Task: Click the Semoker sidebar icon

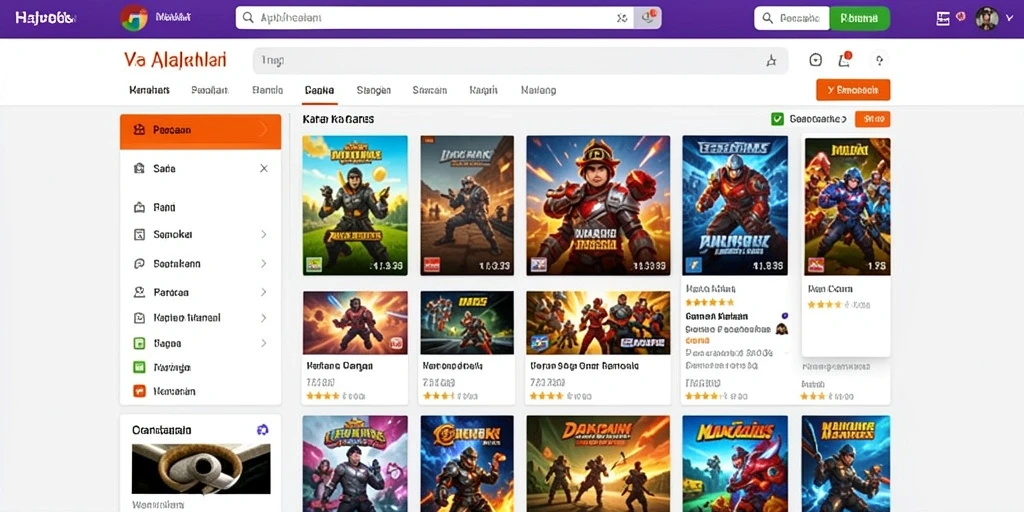Action: pyautogui.click(x=138, y=234)
